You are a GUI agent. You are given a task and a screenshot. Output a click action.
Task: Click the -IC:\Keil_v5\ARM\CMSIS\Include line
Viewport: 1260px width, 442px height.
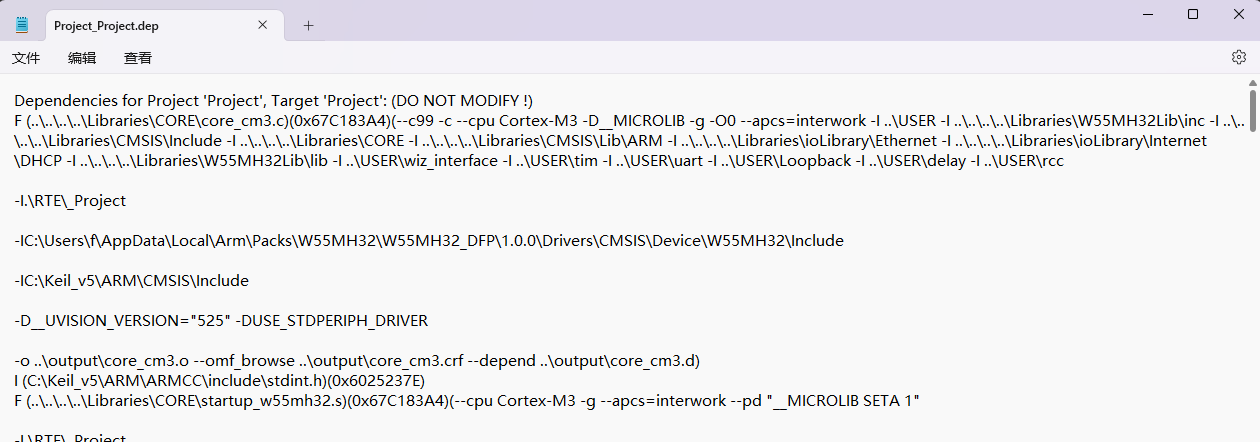(x=131, y=281)
